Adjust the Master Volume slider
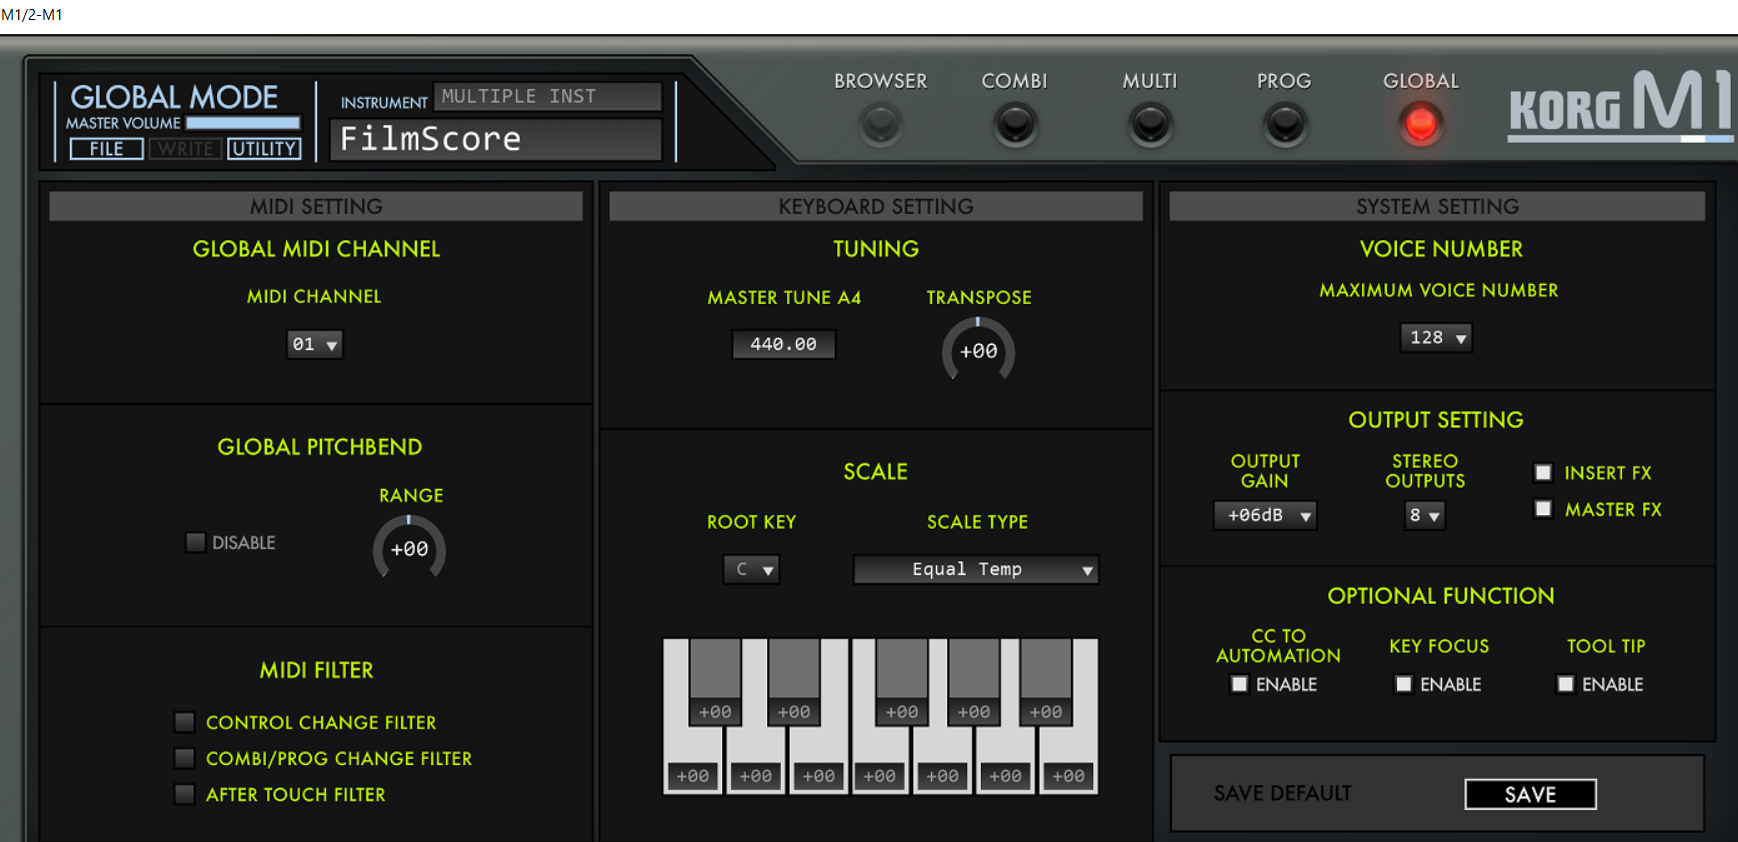This screenshot has height=842, width=1738. click(x=243, y=123)
